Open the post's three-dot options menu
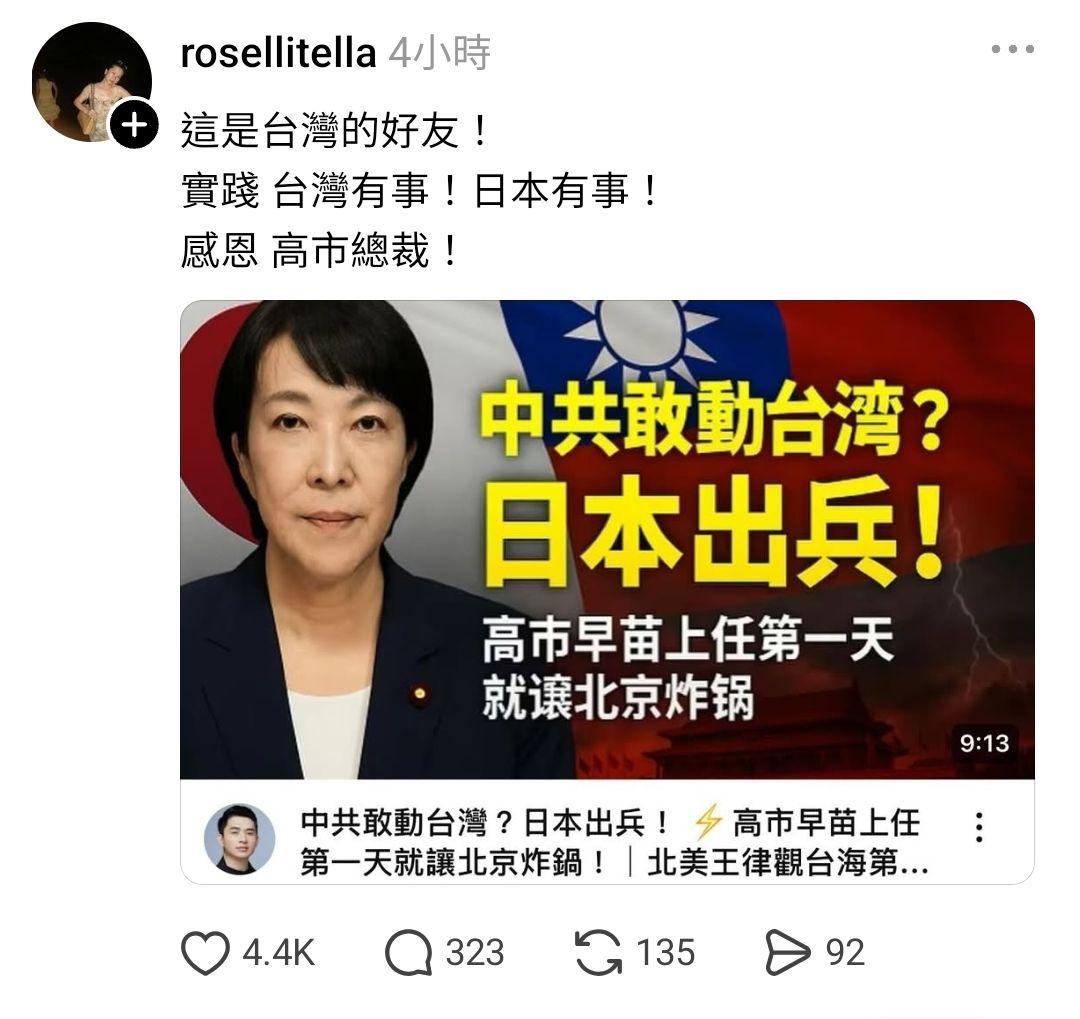This screenshot has width=1080, height=1019. [x=1012, y=49]
